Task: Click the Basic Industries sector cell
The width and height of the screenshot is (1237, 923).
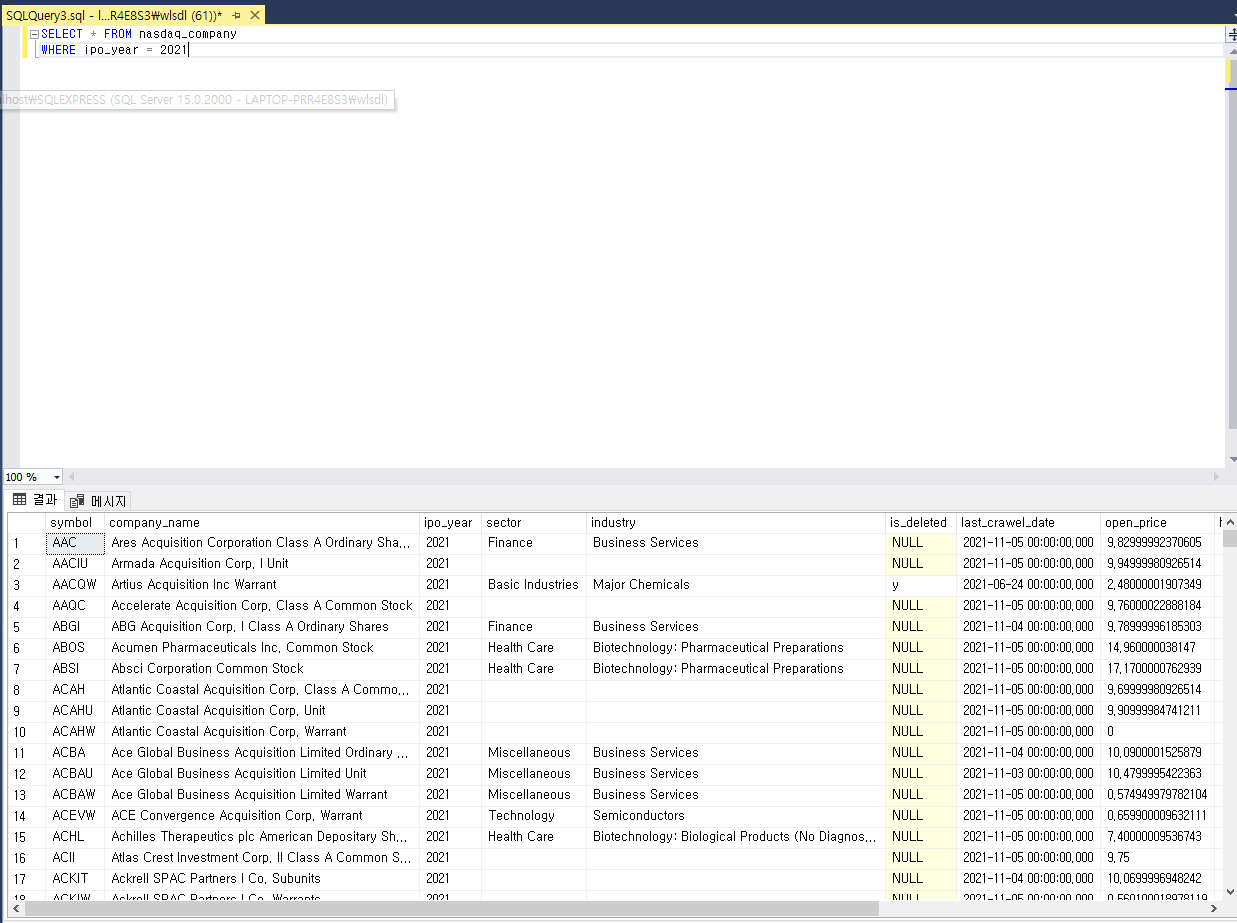Action: click(x=534, y=585)
